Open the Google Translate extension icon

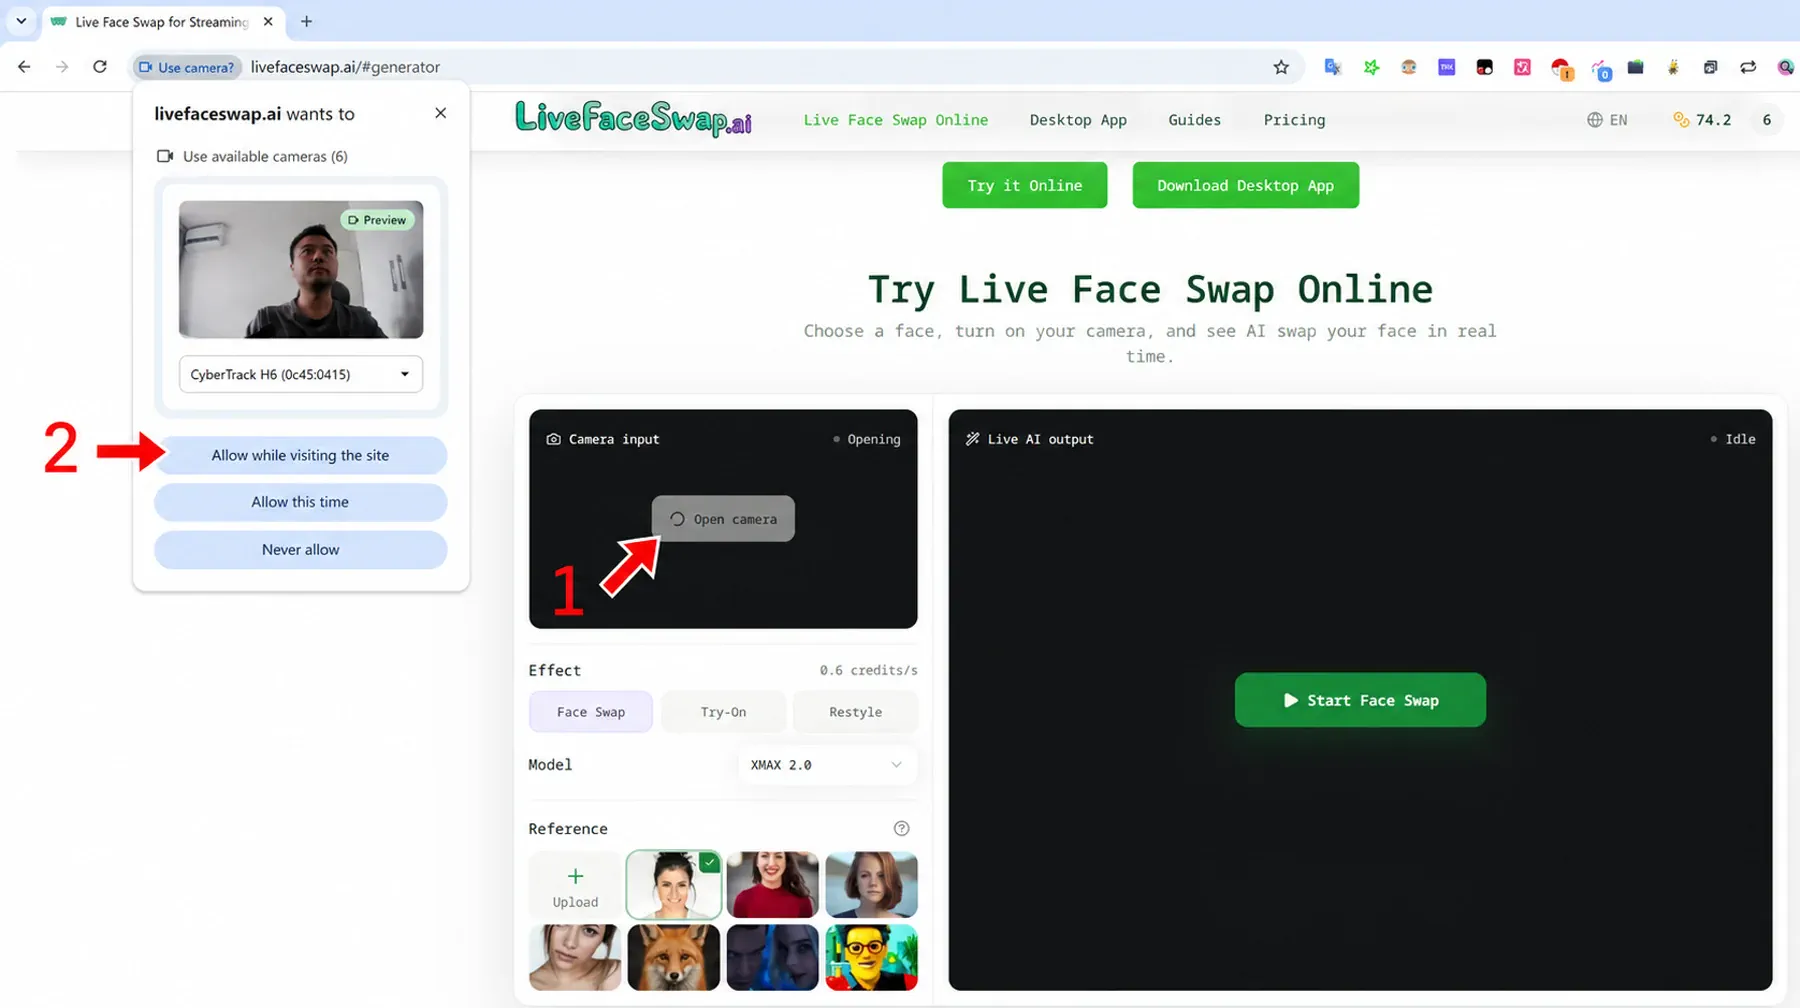1333,67
